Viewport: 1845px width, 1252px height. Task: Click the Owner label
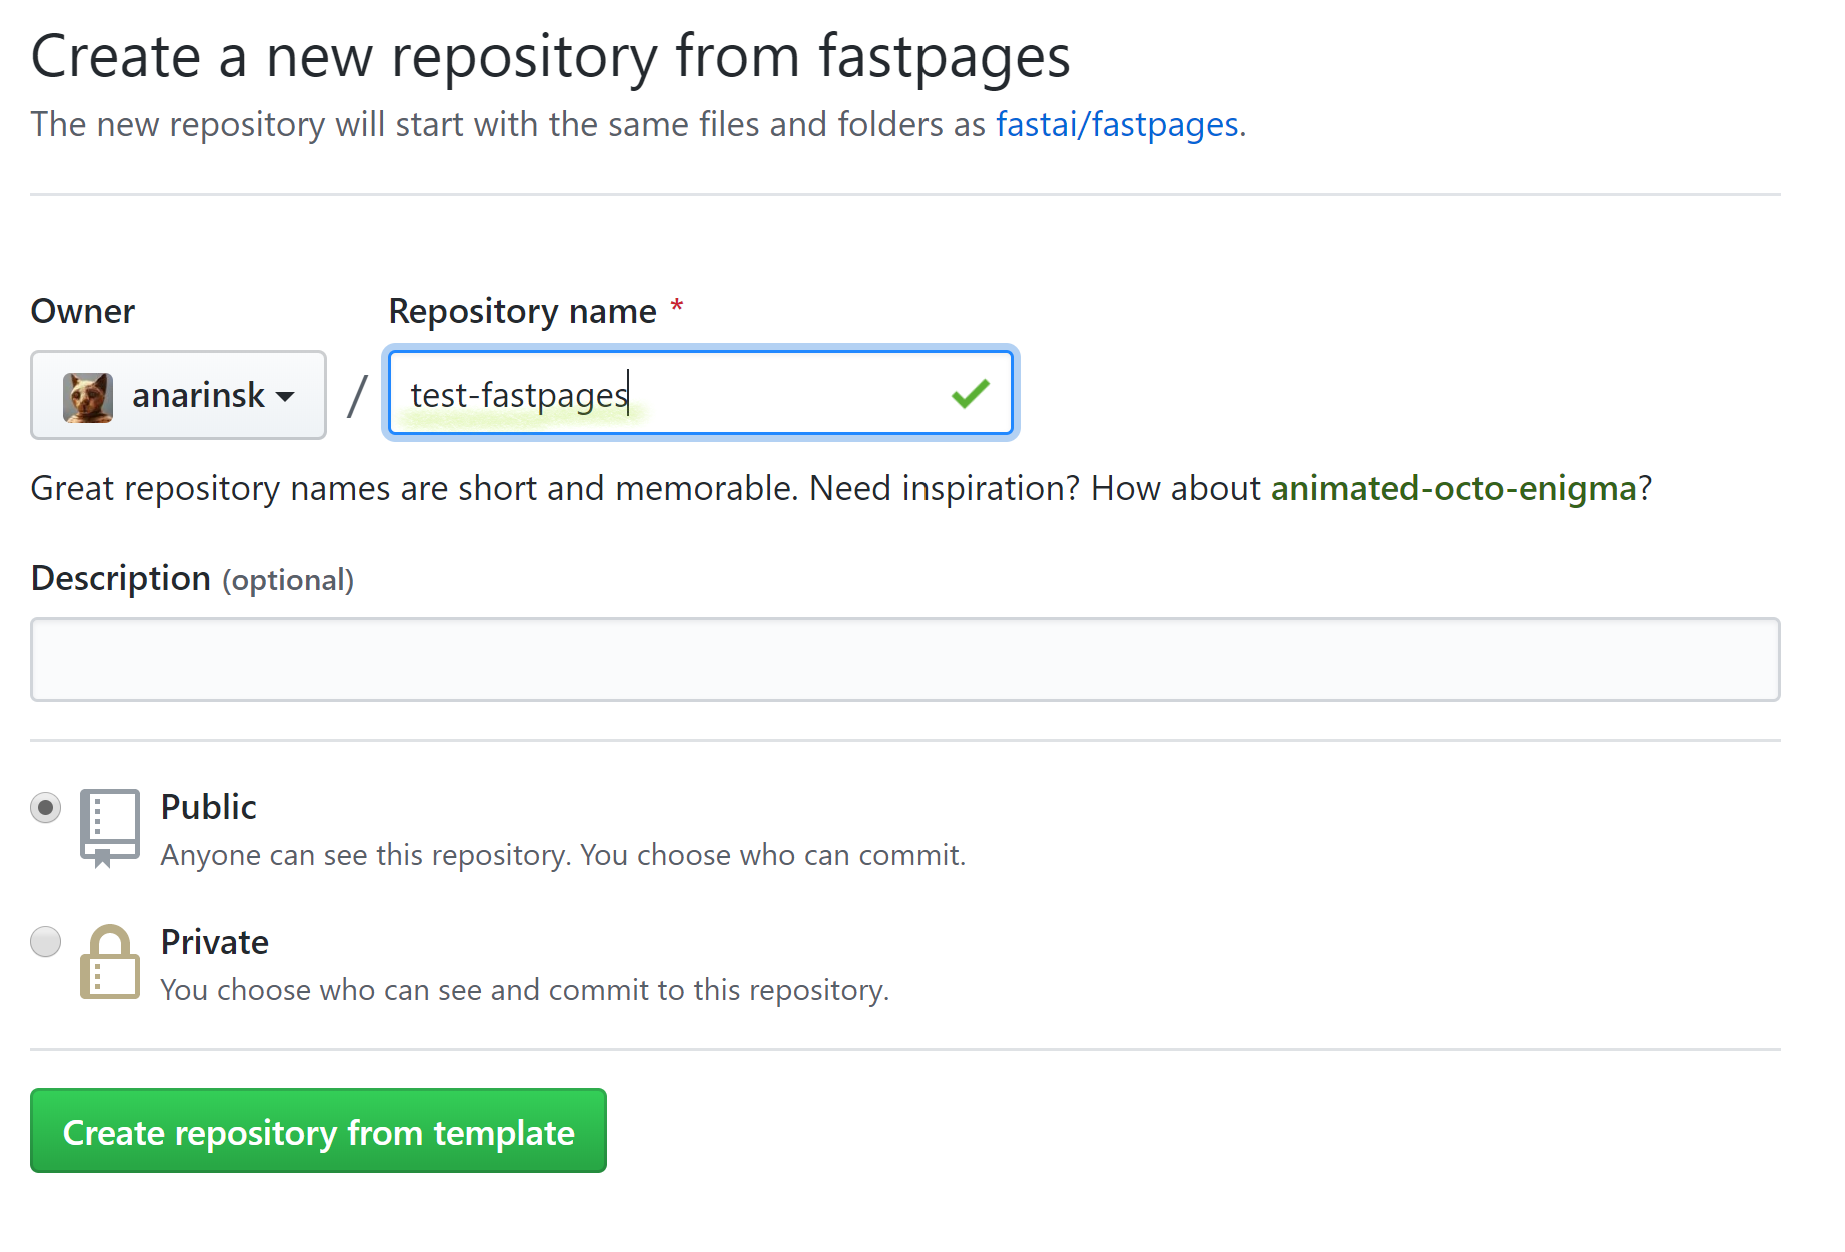83,311
